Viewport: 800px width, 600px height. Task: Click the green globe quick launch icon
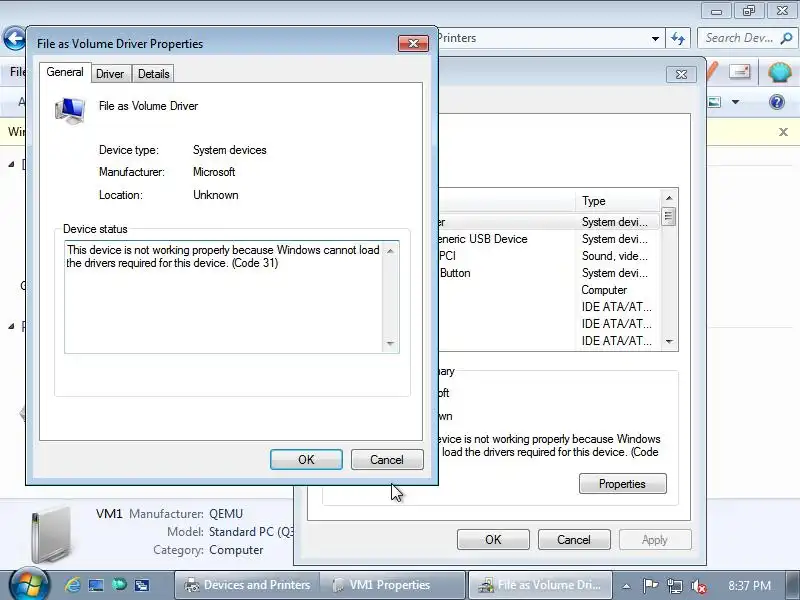point(119,584)
